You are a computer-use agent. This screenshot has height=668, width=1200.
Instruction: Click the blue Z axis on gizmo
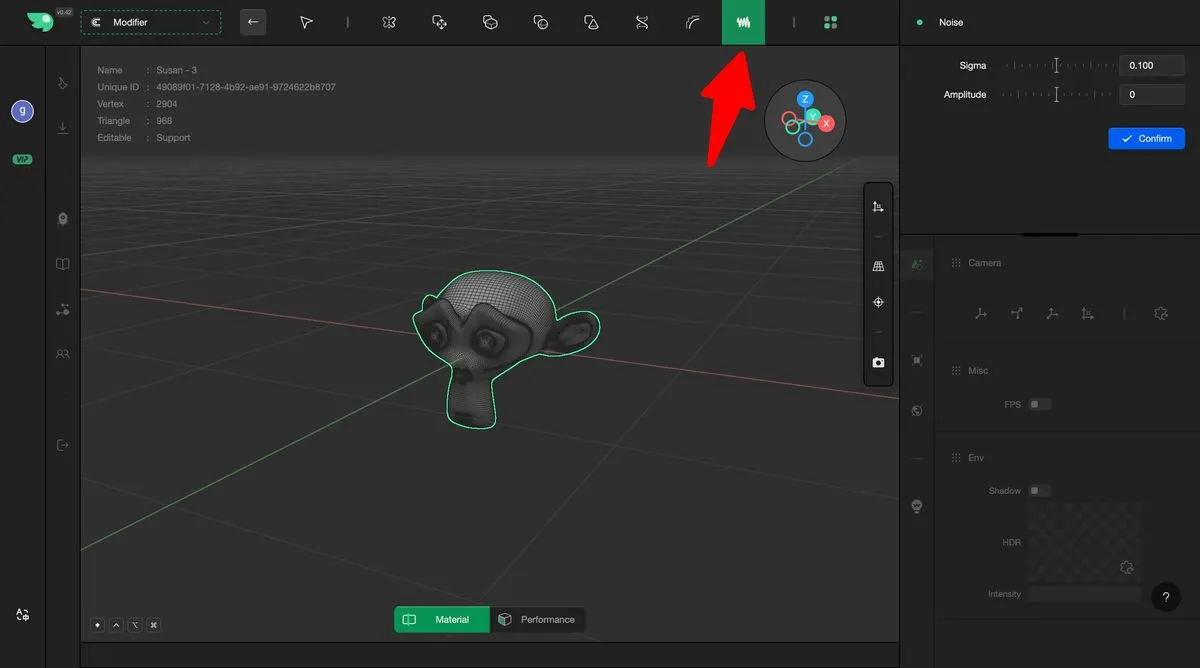[x=805, y=100]
